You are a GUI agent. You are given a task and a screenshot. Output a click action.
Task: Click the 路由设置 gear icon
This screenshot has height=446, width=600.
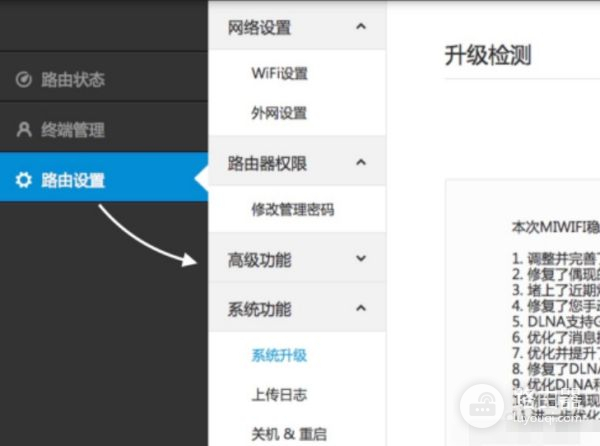pyautogui.click(x=23, y=180)
